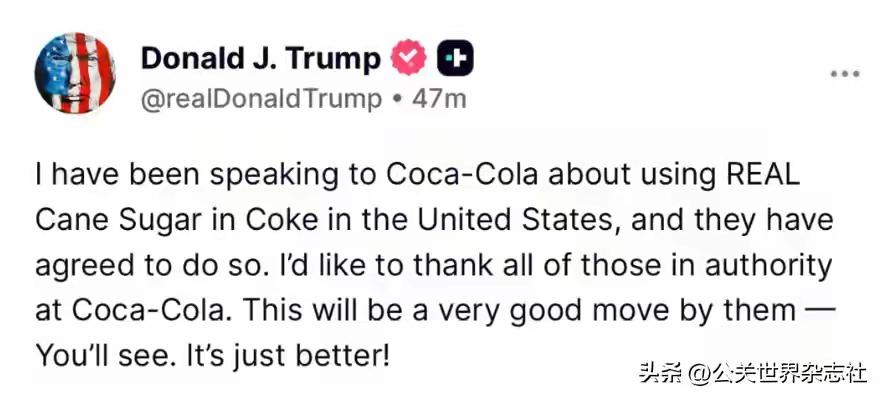The width and height of the screenshot is (880, 396).
Task: Open the three-dot more options menu
Action: click(x=845, y=73)
